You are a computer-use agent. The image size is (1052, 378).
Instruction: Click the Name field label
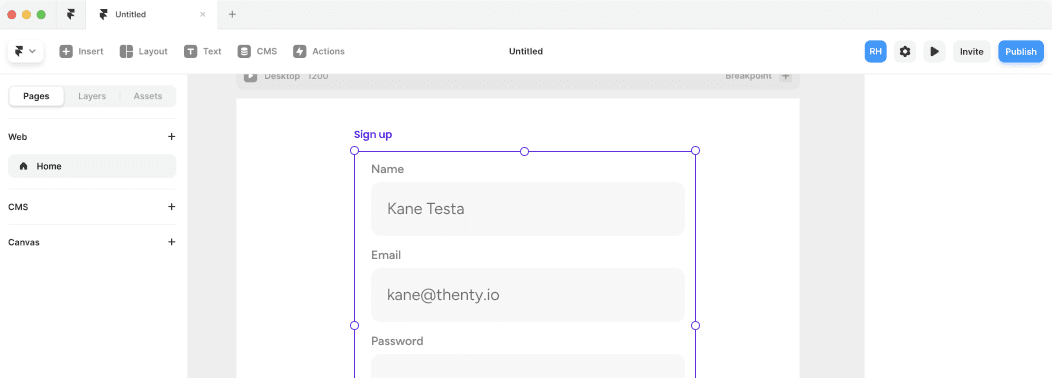(x=388, y=169)
